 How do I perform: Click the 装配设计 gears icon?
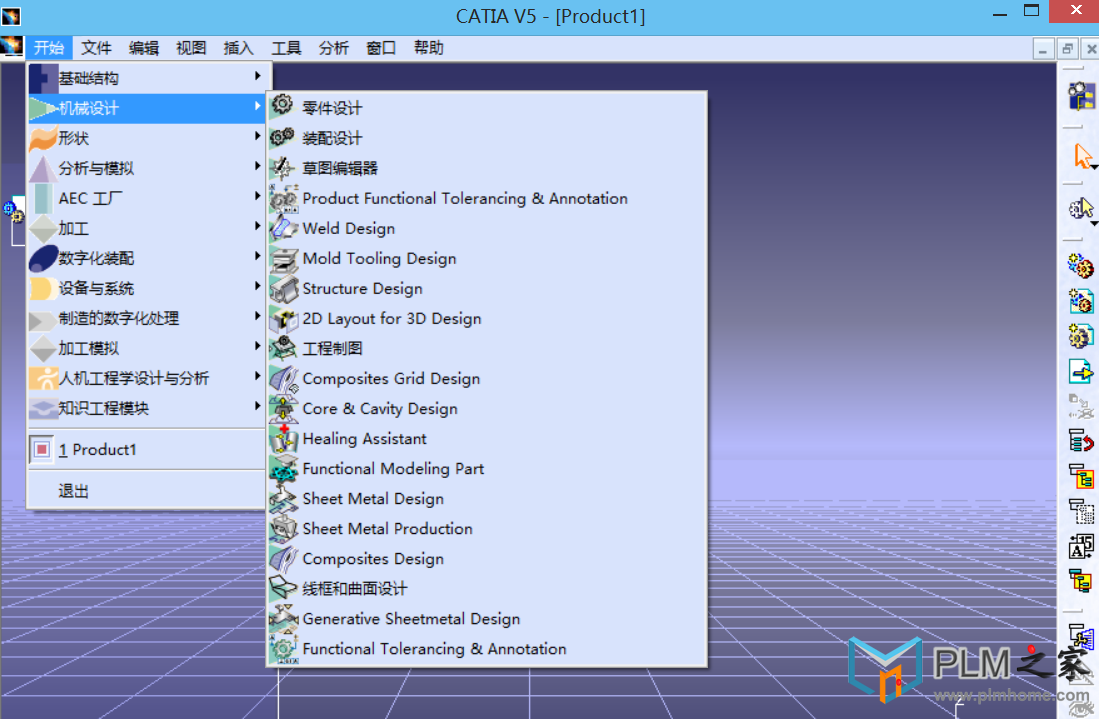point(282,137)
